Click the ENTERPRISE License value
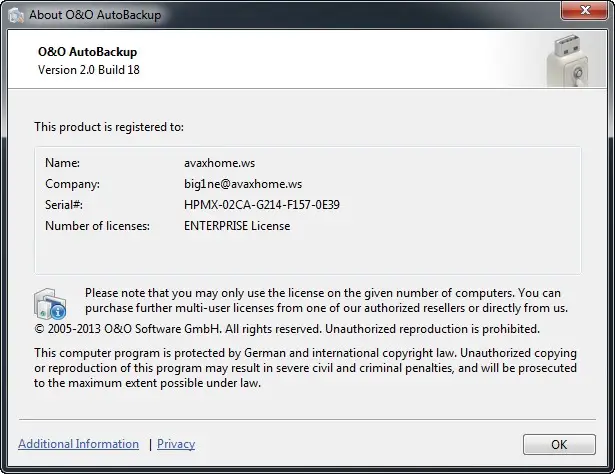 237,226
